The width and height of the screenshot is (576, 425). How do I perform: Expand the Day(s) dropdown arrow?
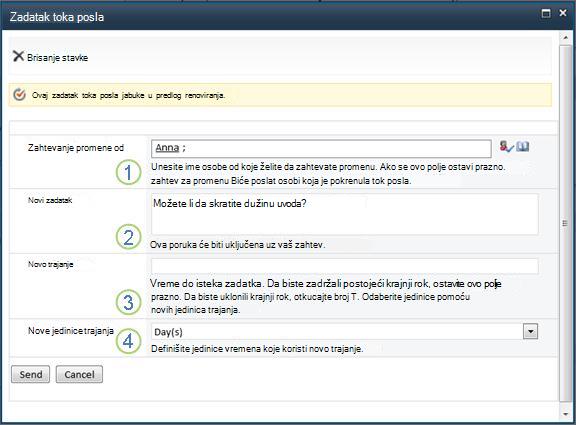(530, 331)
